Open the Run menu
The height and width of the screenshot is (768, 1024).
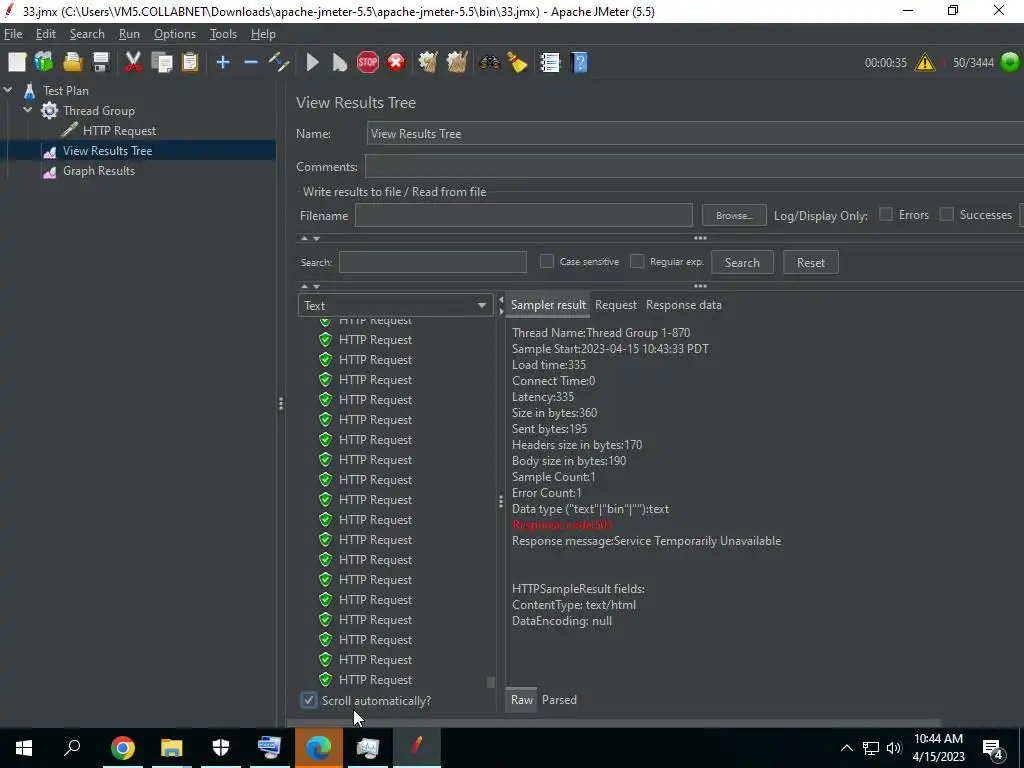pos(129,34)
